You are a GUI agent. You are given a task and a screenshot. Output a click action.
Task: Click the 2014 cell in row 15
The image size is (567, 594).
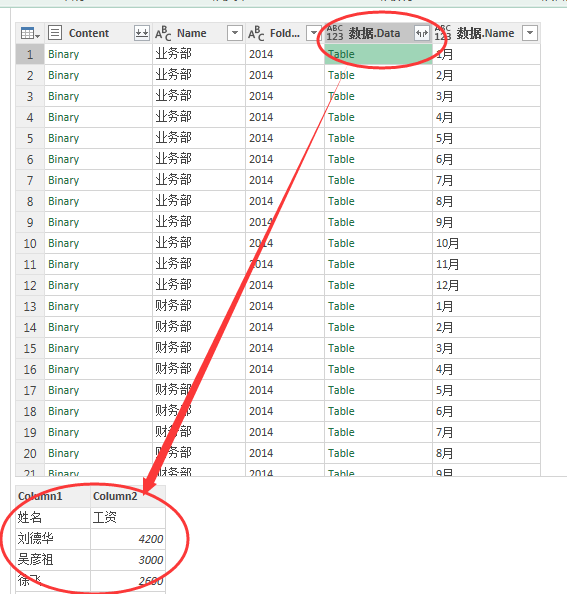[x=285, y=348]
